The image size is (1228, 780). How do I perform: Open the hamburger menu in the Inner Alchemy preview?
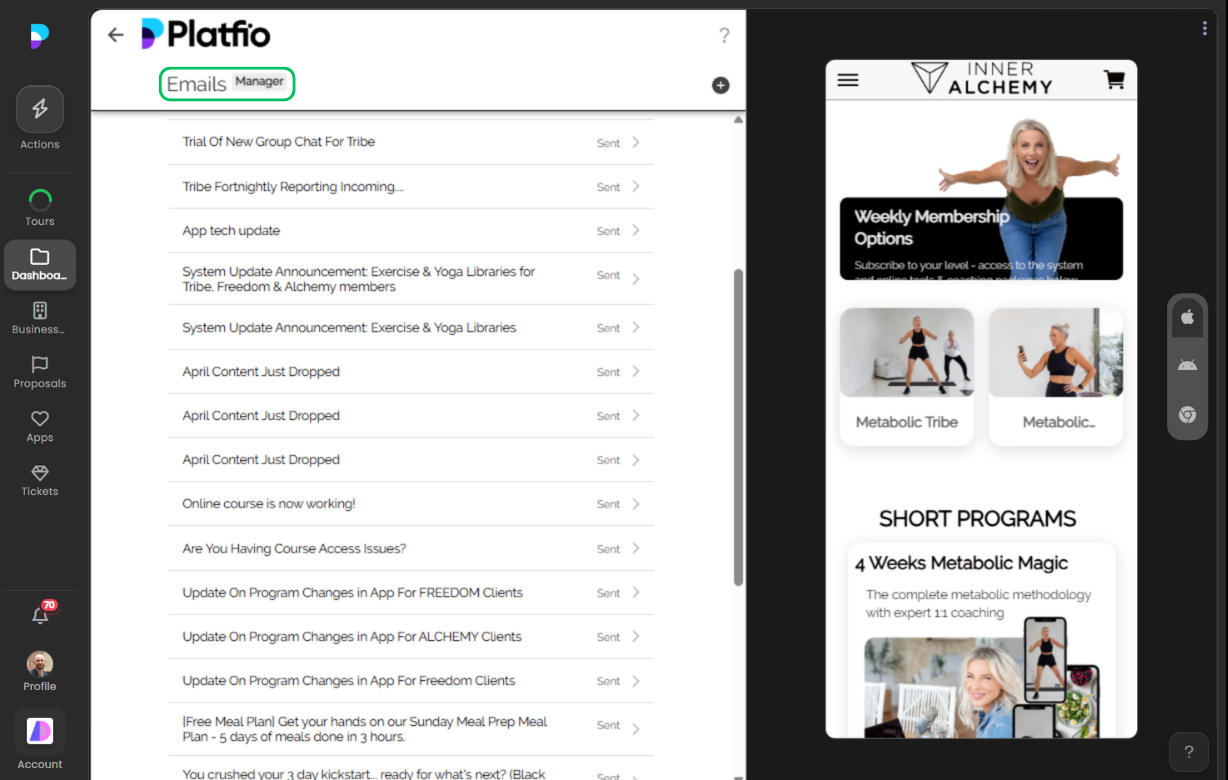point(848,79)
